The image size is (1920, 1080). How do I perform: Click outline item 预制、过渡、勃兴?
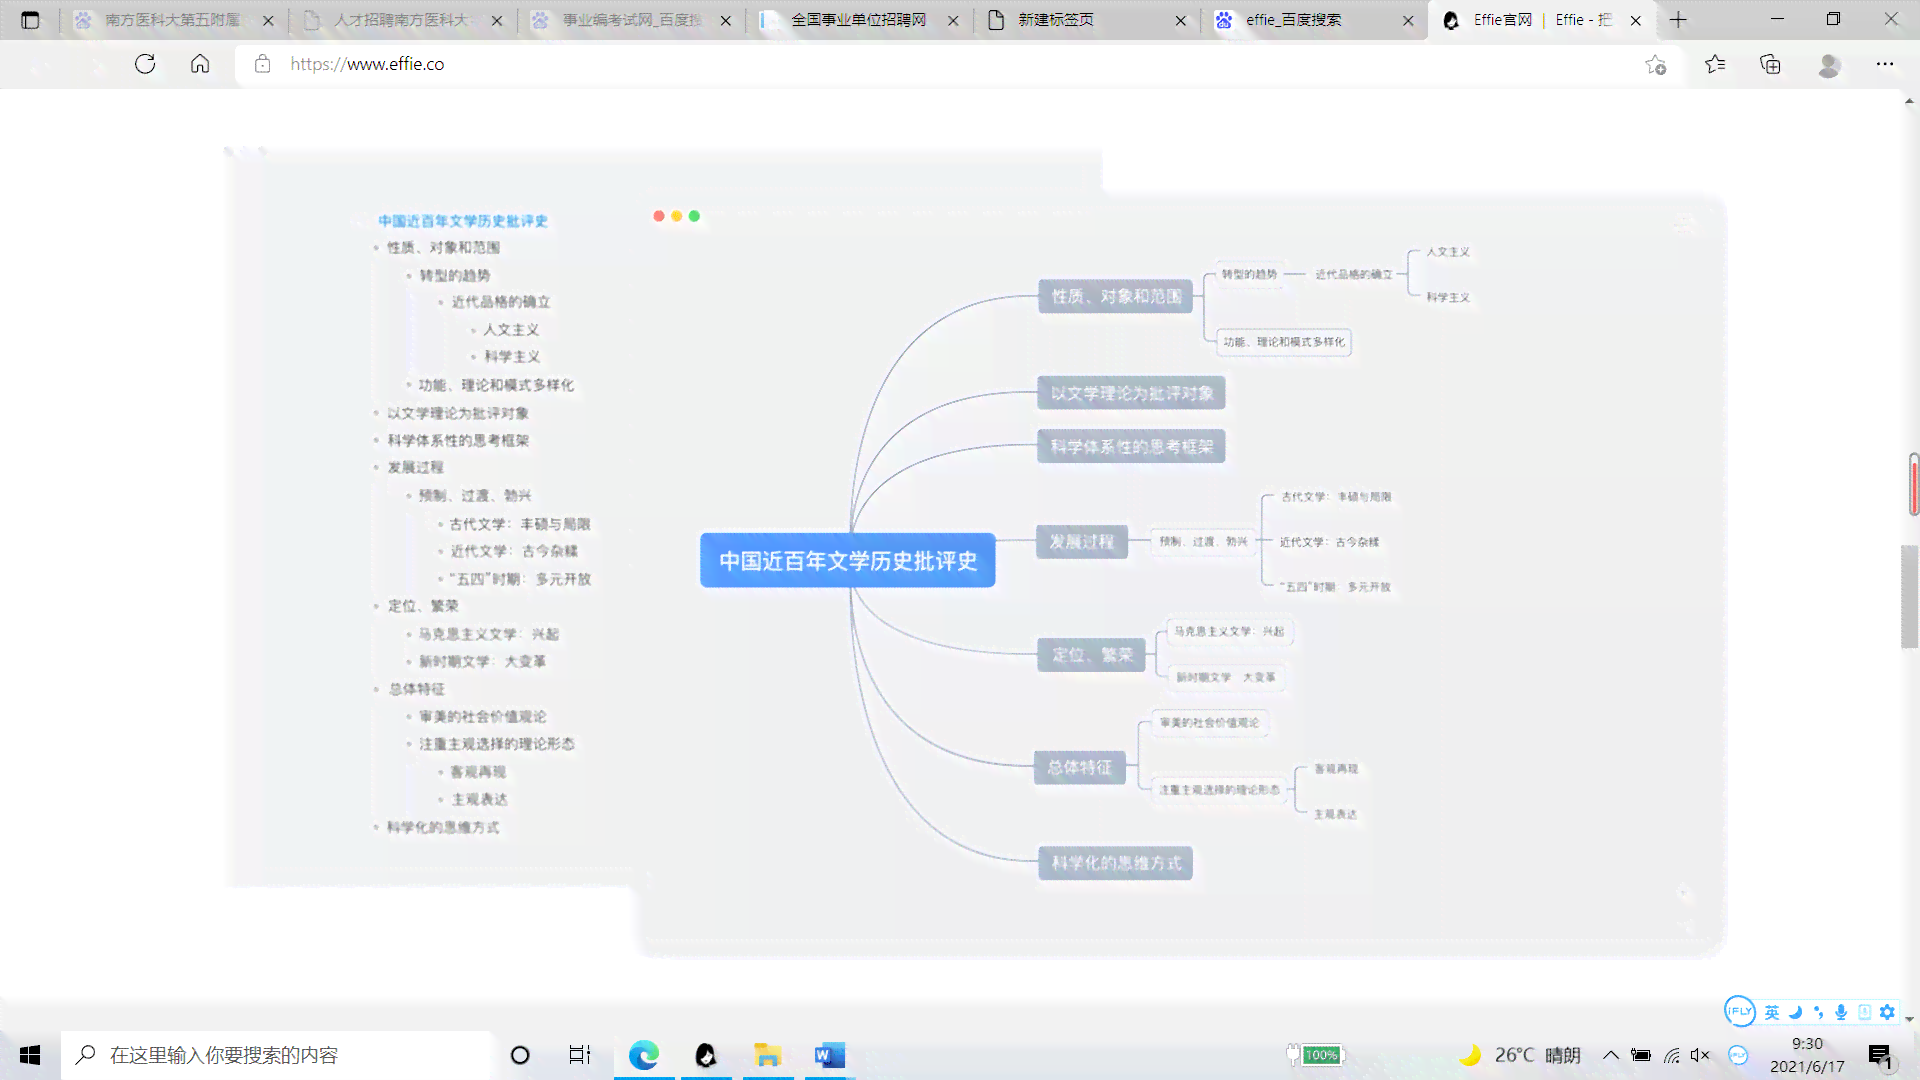[475, 495]
